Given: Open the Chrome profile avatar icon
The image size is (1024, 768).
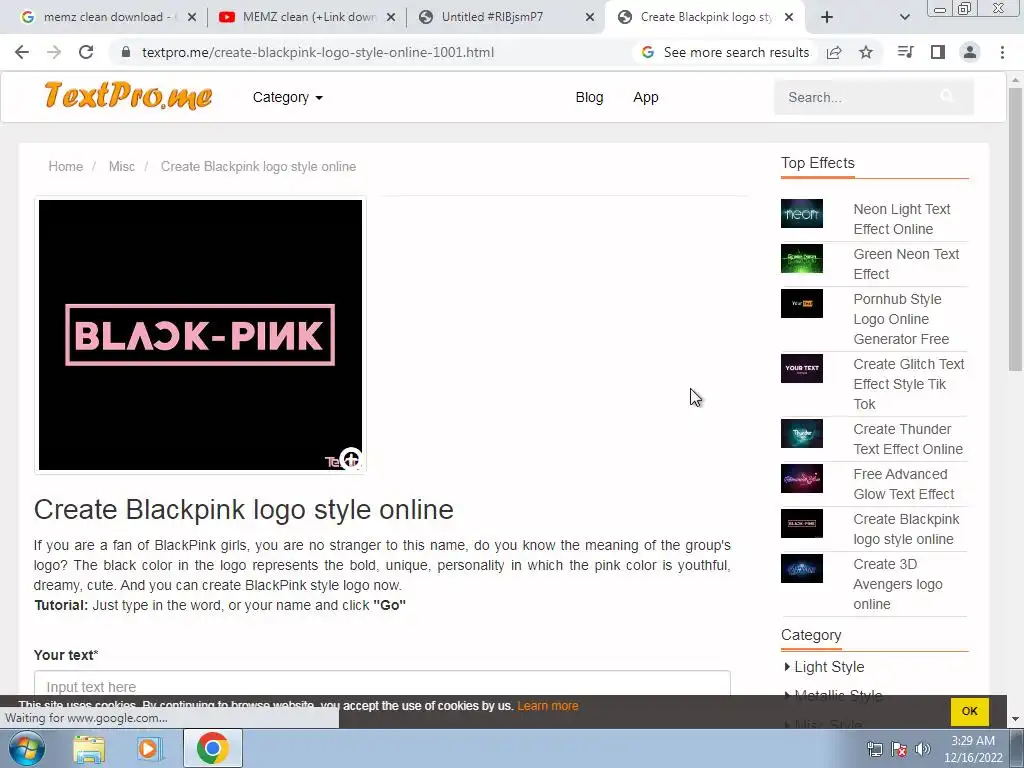Looking at the screenshot, I should (970, 52).
